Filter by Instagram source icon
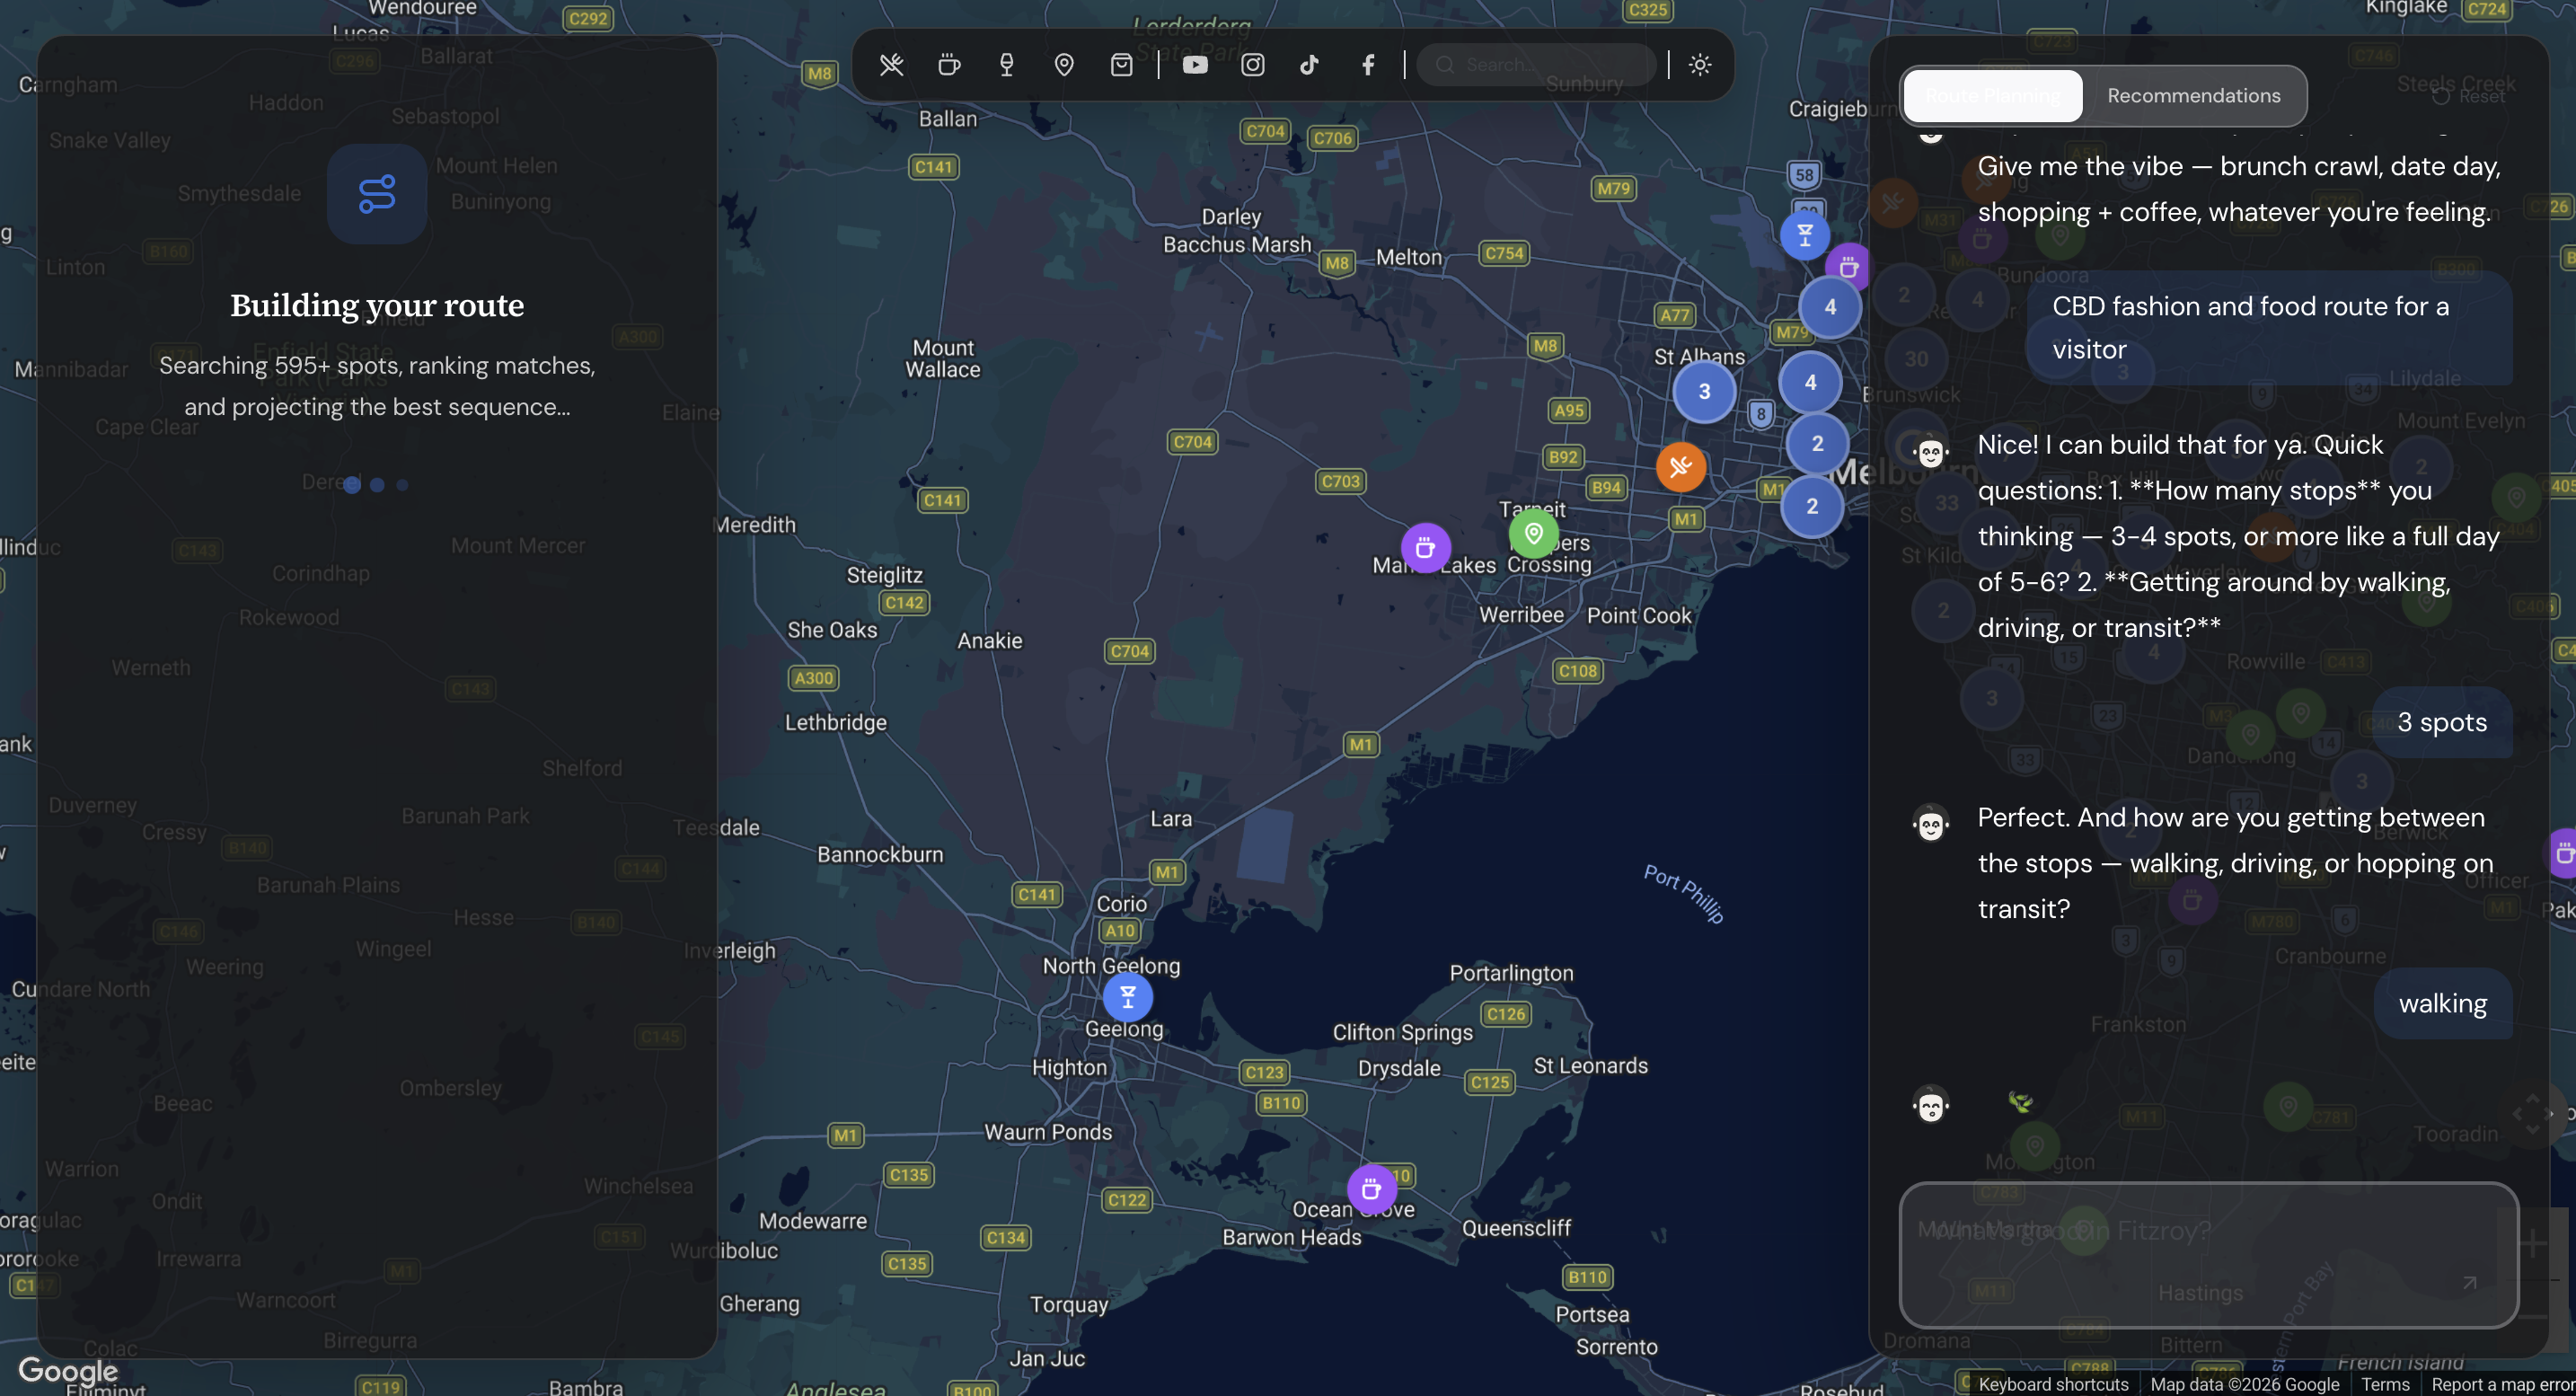 [1252, 65]
